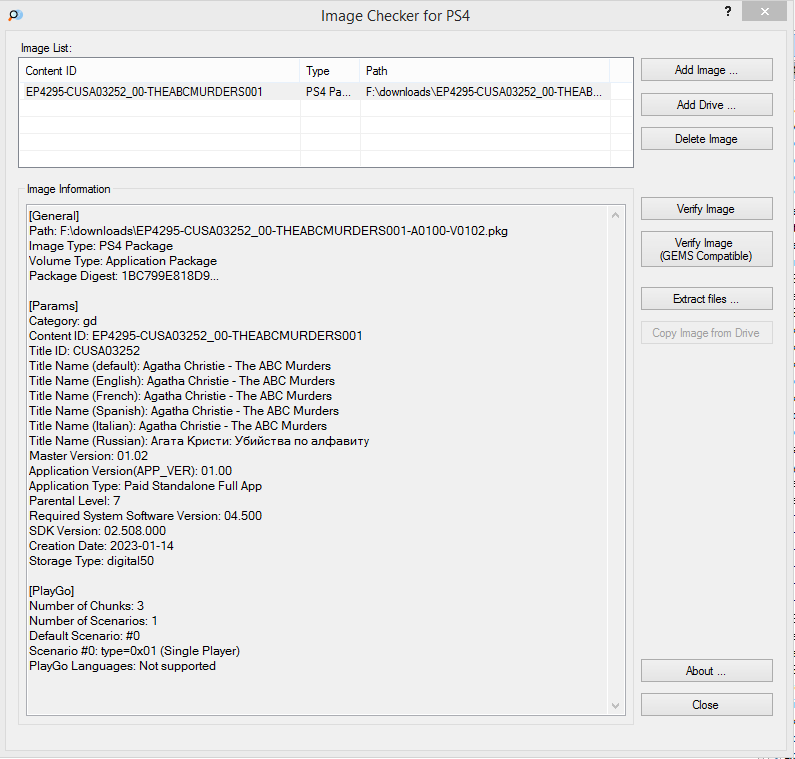Screen dimensions: 795x759
Task: Click scroll down arrow in Image Information
Action: pos(616,706)
